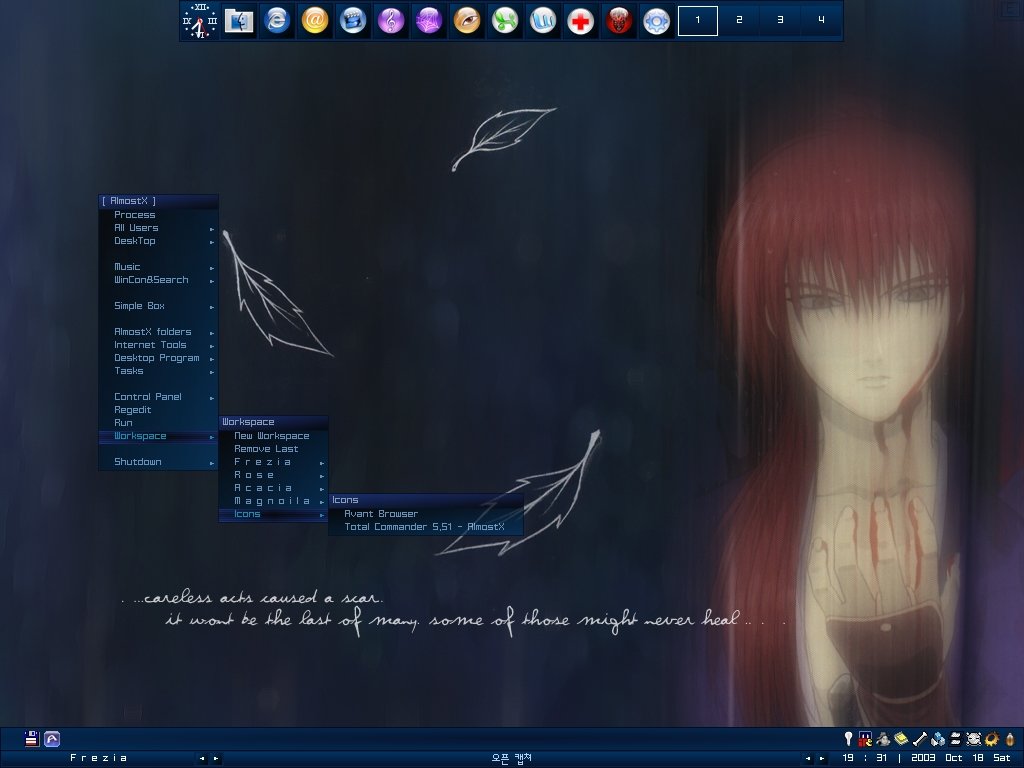Launch the red demon face icon
This screenshot has width=1024, height=768.
pos(618,20)
